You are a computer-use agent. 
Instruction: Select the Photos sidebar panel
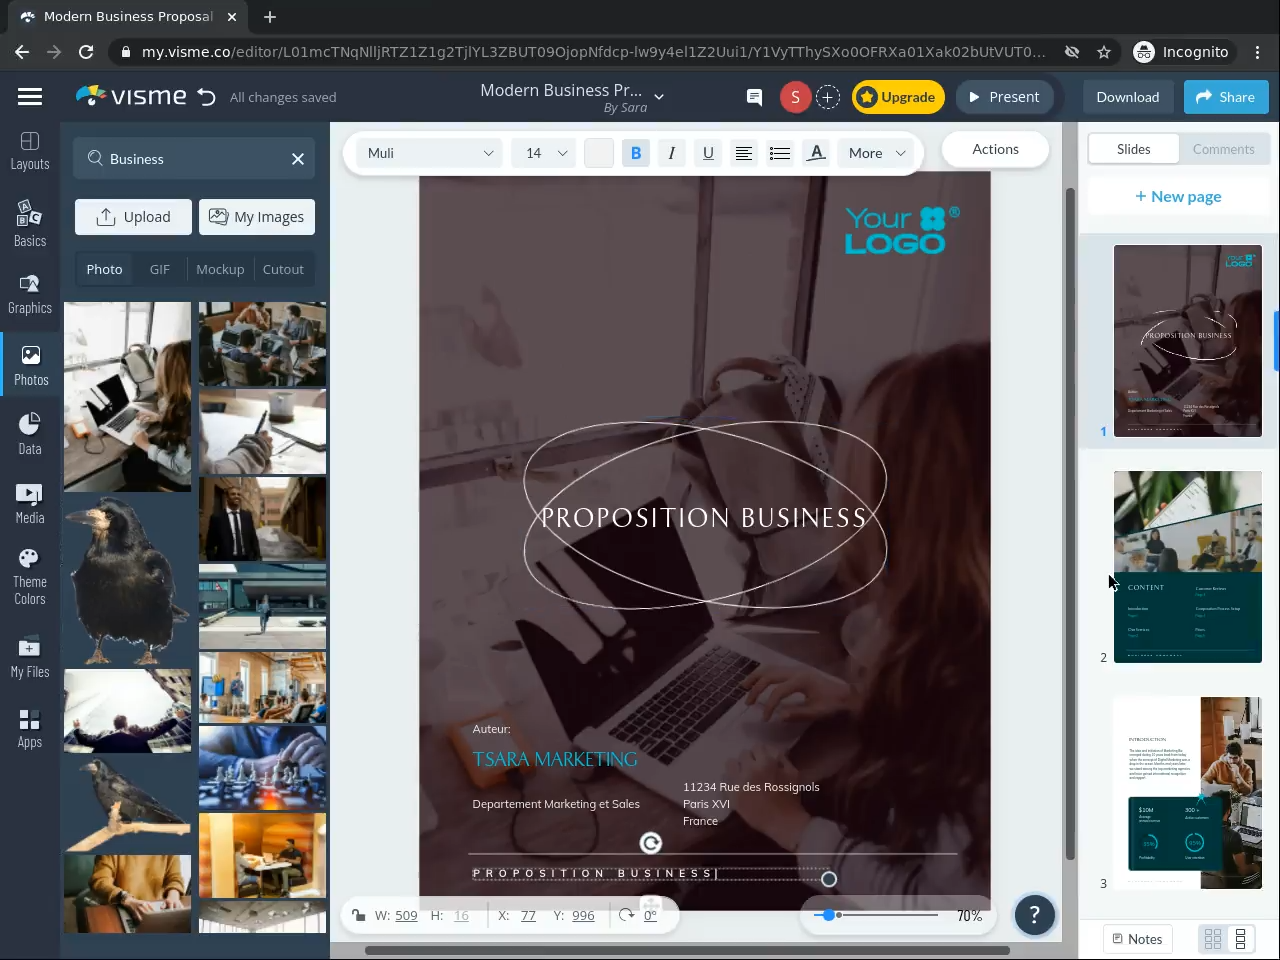click(x=30, y=366)
